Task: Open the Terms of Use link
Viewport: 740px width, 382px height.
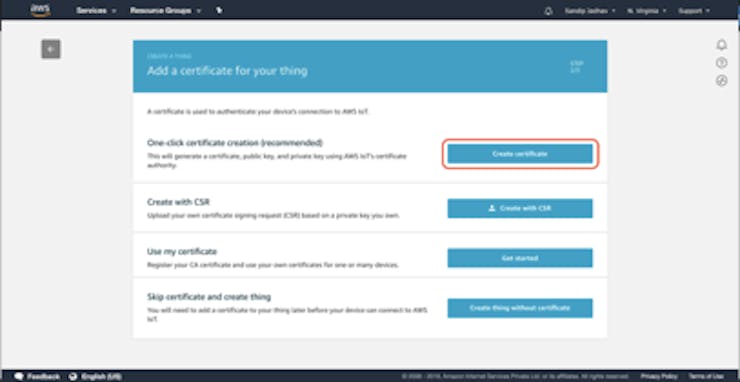Action: (706, 376)
